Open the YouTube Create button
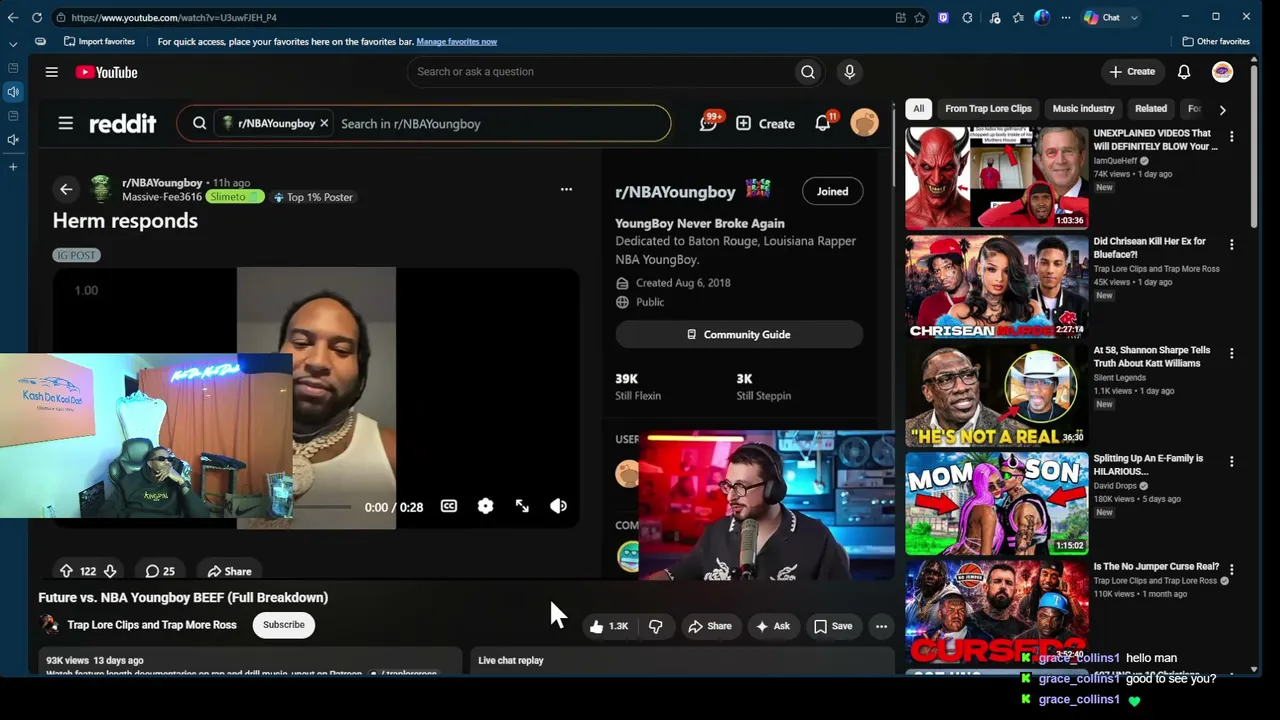 [x=1132, y=72]
